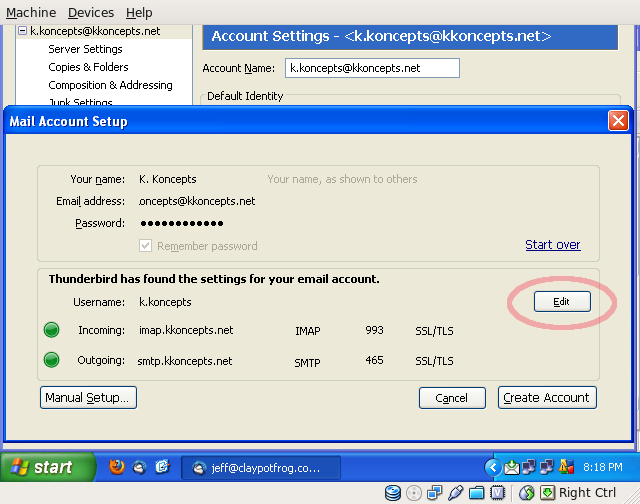This screenshot has width=640, height=504.
Task: Click the Password field in setup
Action: click(182, 223)
